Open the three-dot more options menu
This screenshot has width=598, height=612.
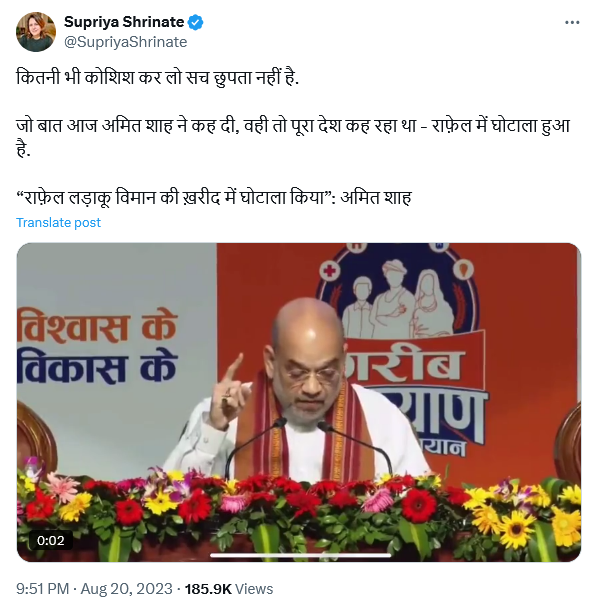point(572,23)
